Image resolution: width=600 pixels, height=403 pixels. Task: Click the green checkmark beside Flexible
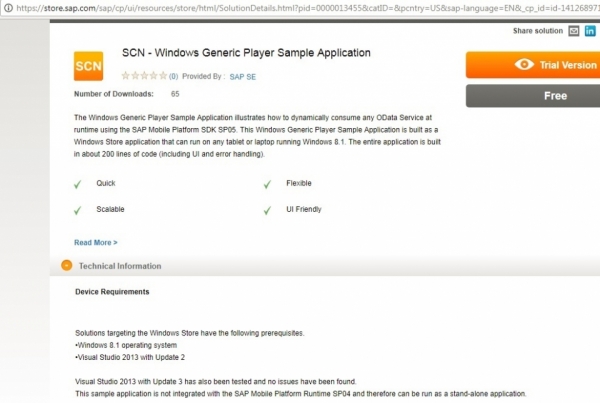267,184
